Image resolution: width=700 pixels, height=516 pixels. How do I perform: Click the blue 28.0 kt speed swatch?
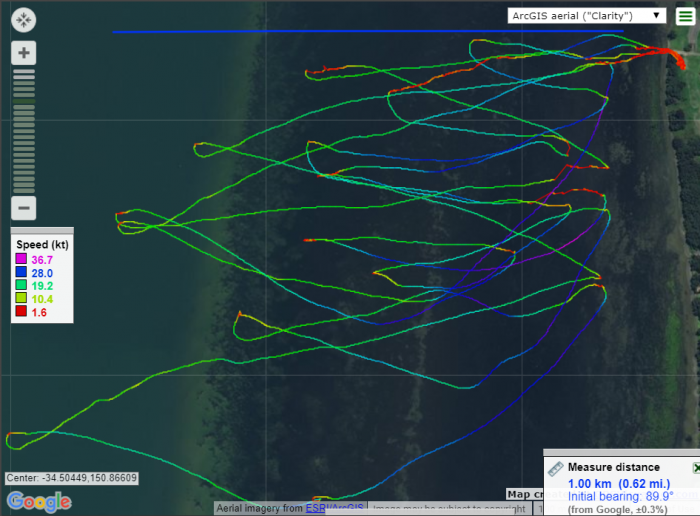(21, 273)
